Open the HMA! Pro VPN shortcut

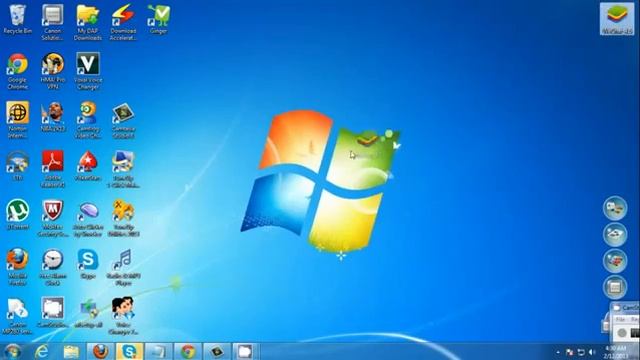[x=53, y=71]
